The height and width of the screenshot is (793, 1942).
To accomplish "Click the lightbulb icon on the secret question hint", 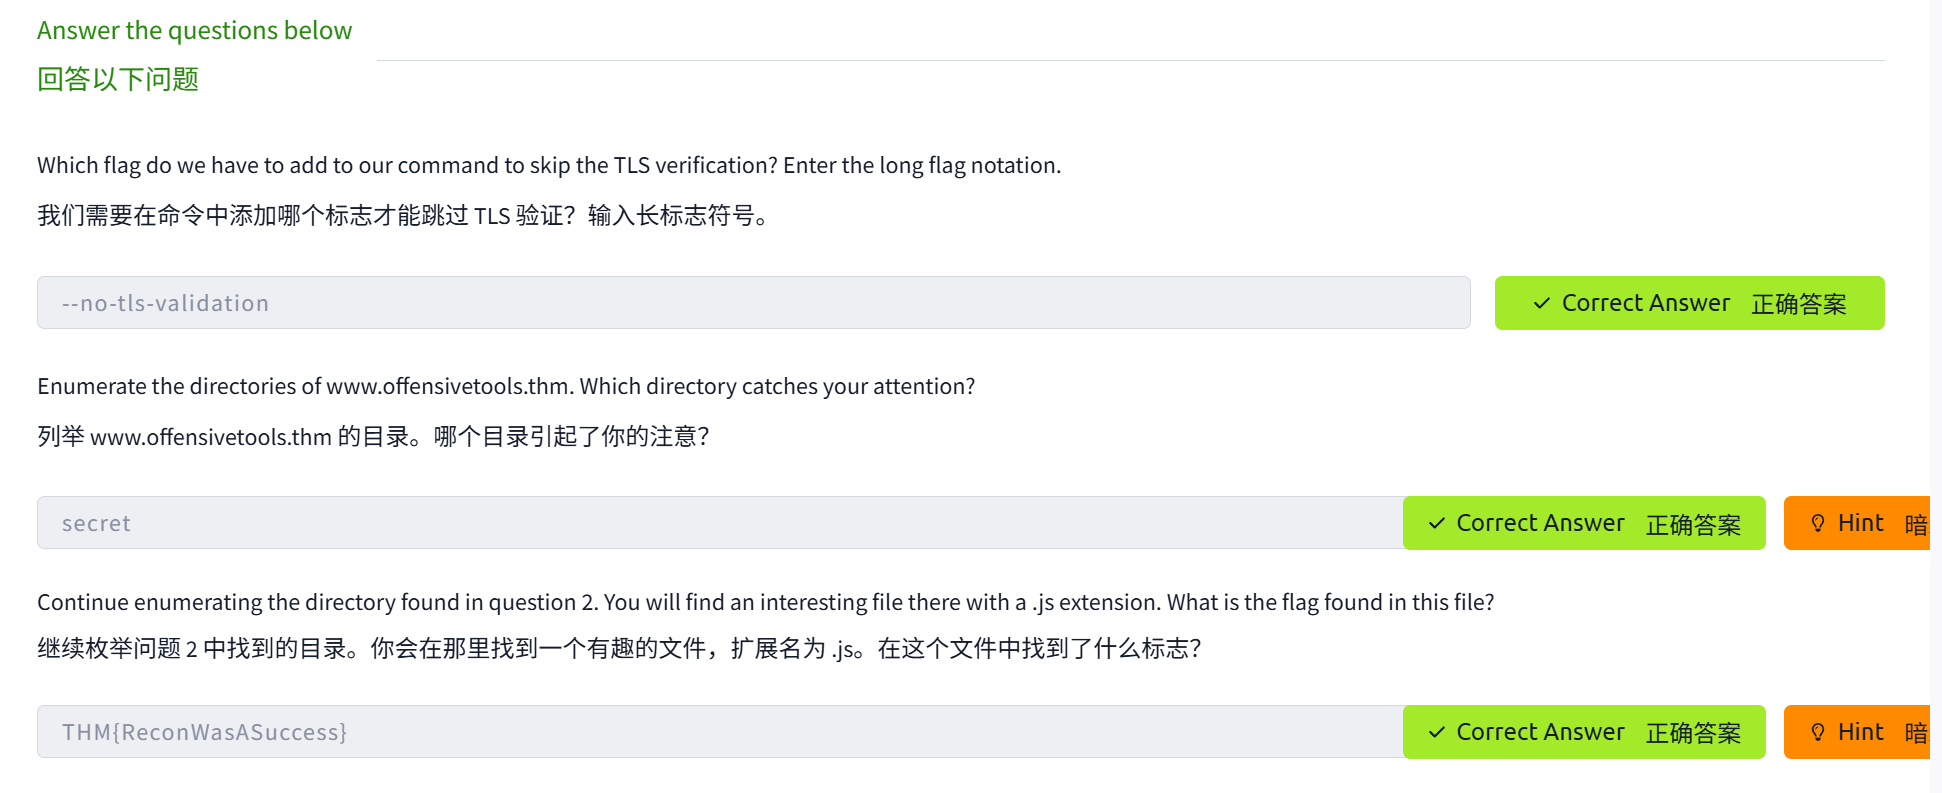I will (x=1818, y=523).
